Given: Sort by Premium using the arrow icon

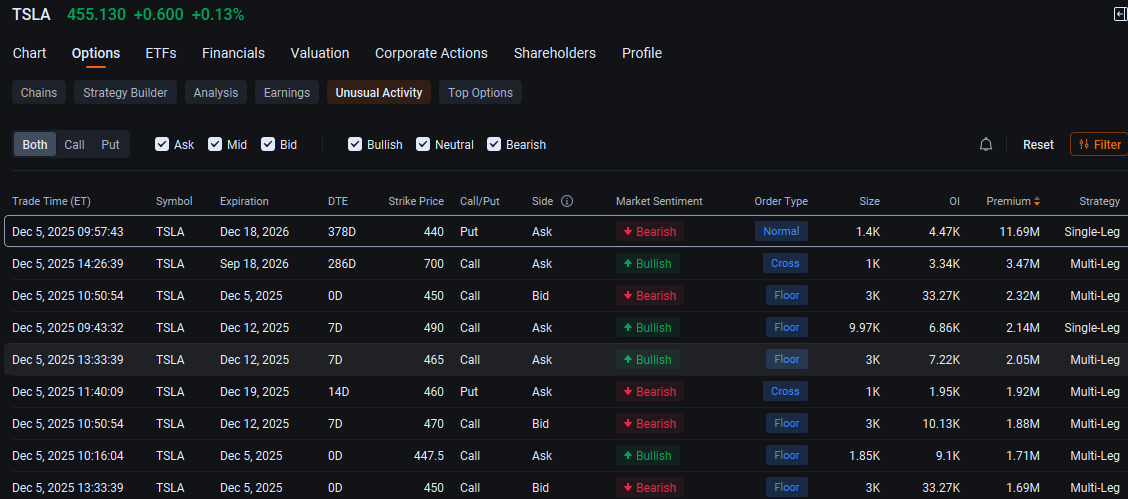Looking at the screenshot, I should (1037, 201).
